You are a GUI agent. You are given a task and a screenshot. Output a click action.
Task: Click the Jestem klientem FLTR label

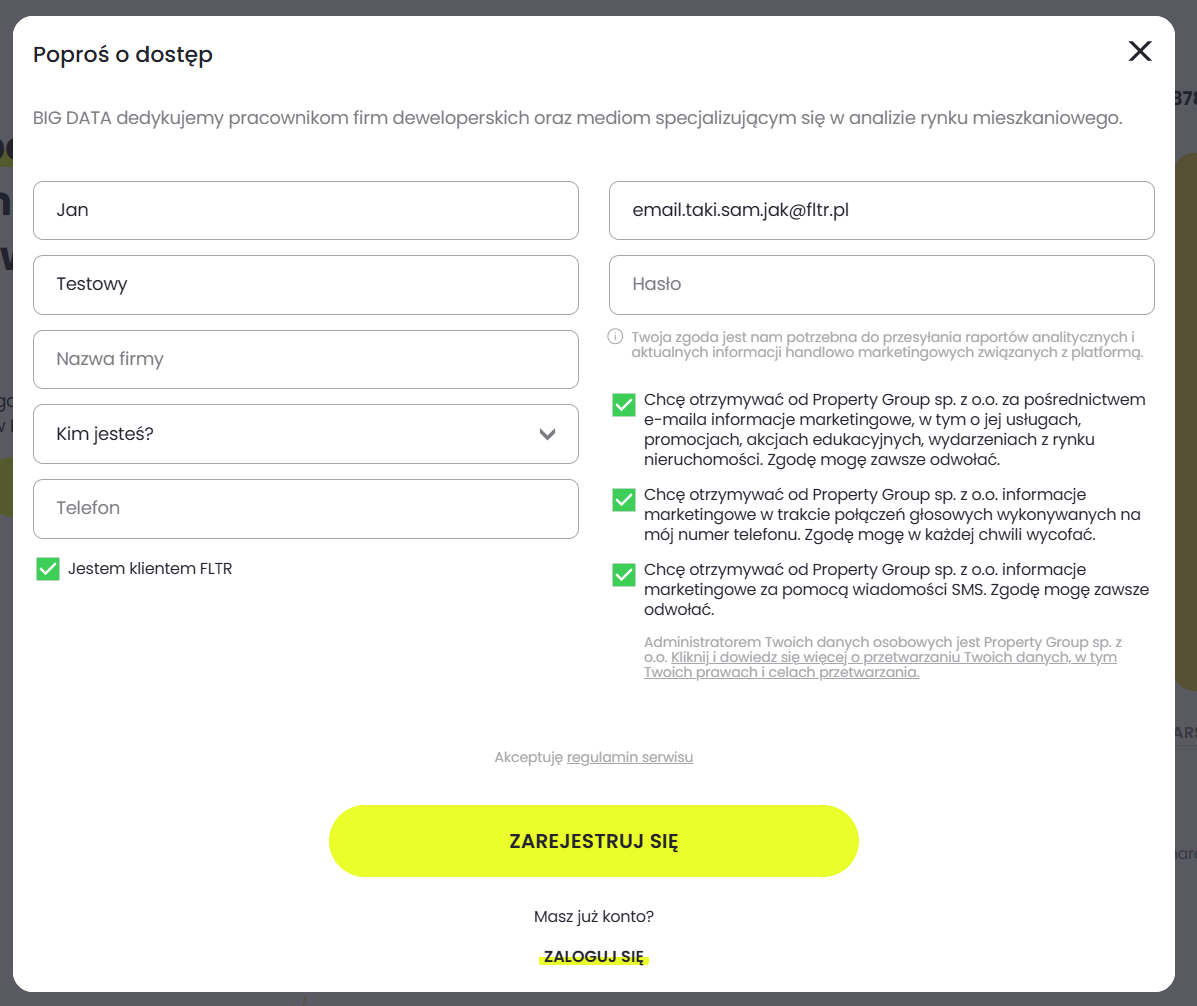tap(150, 569)
